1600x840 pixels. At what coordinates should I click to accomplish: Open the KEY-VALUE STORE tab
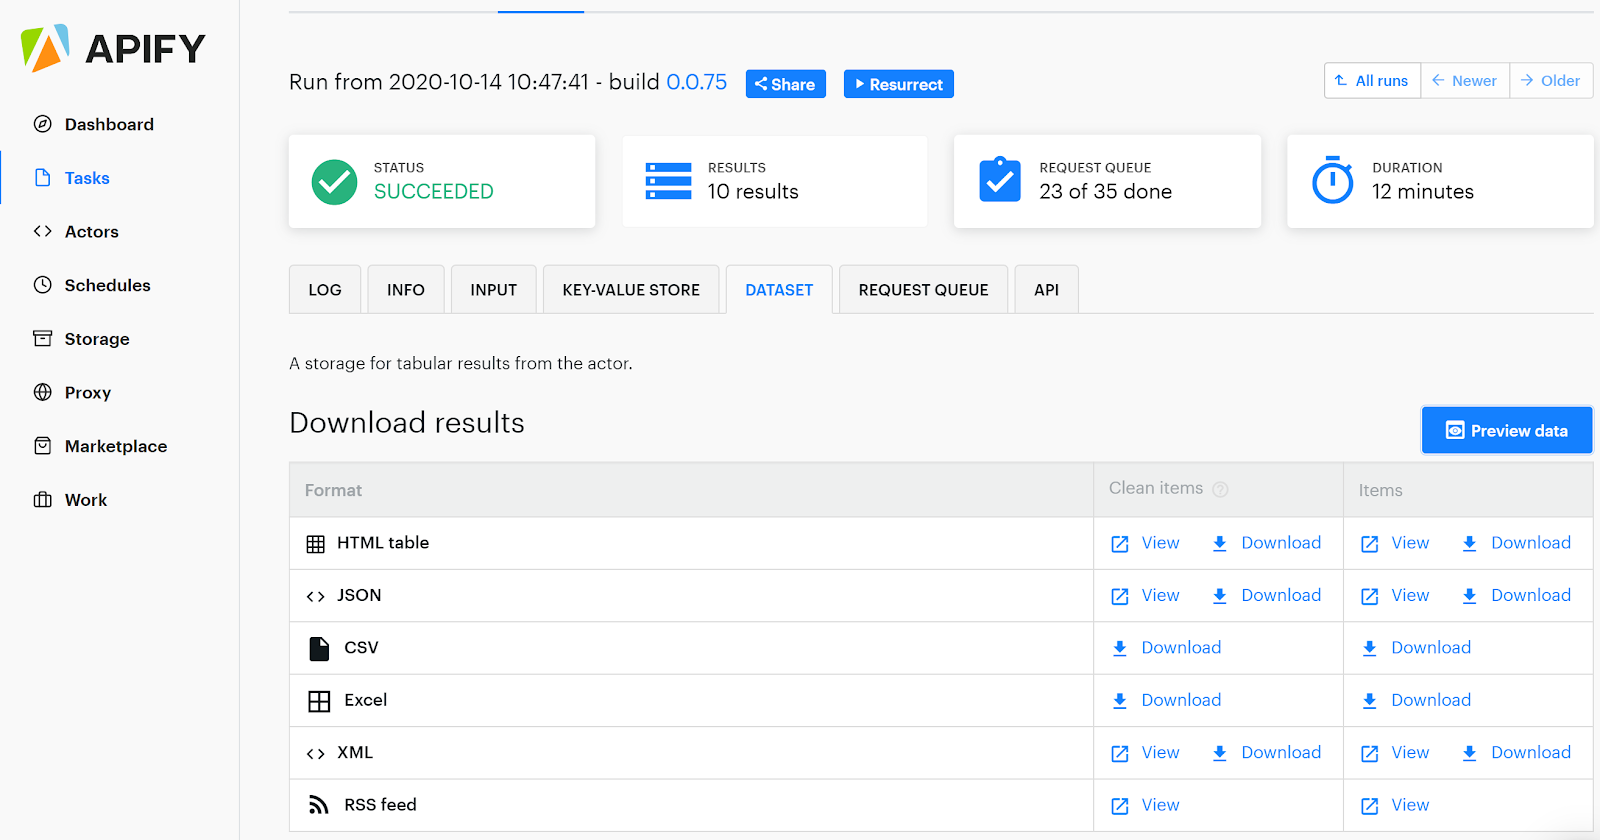(631, 290)
